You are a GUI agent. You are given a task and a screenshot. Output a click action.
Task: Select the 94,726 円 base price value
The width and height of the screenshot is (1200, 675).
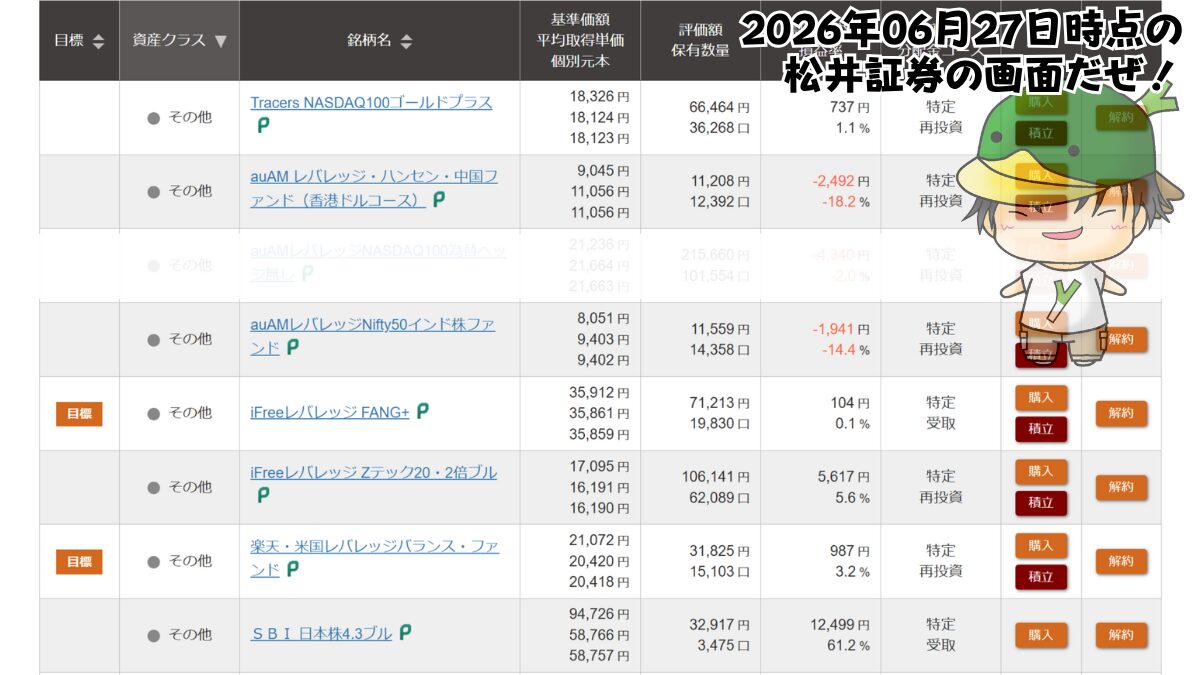(x=599, y=613)
